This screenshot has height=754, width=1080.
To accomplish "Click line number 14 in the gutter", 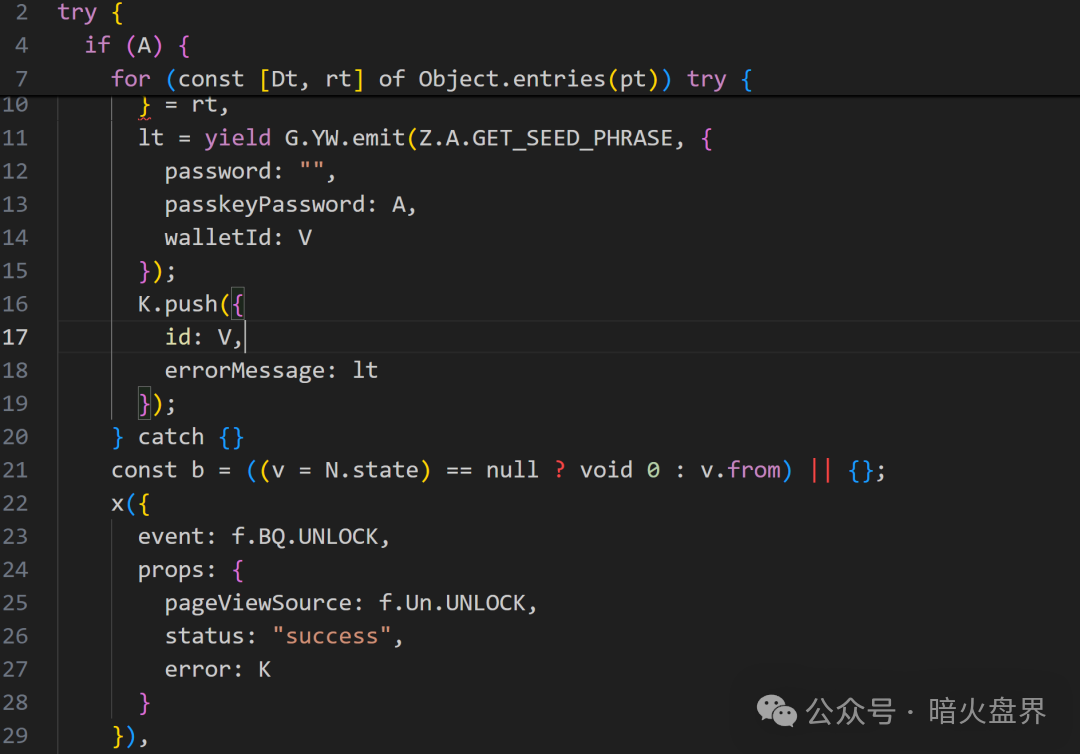I will [x=15, y=238].
